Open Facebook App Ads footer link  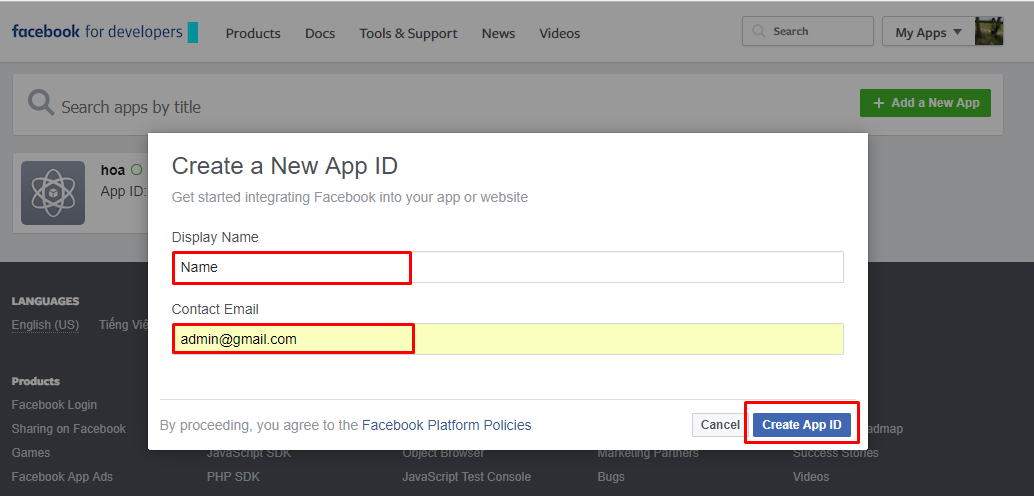pos(62,476)
